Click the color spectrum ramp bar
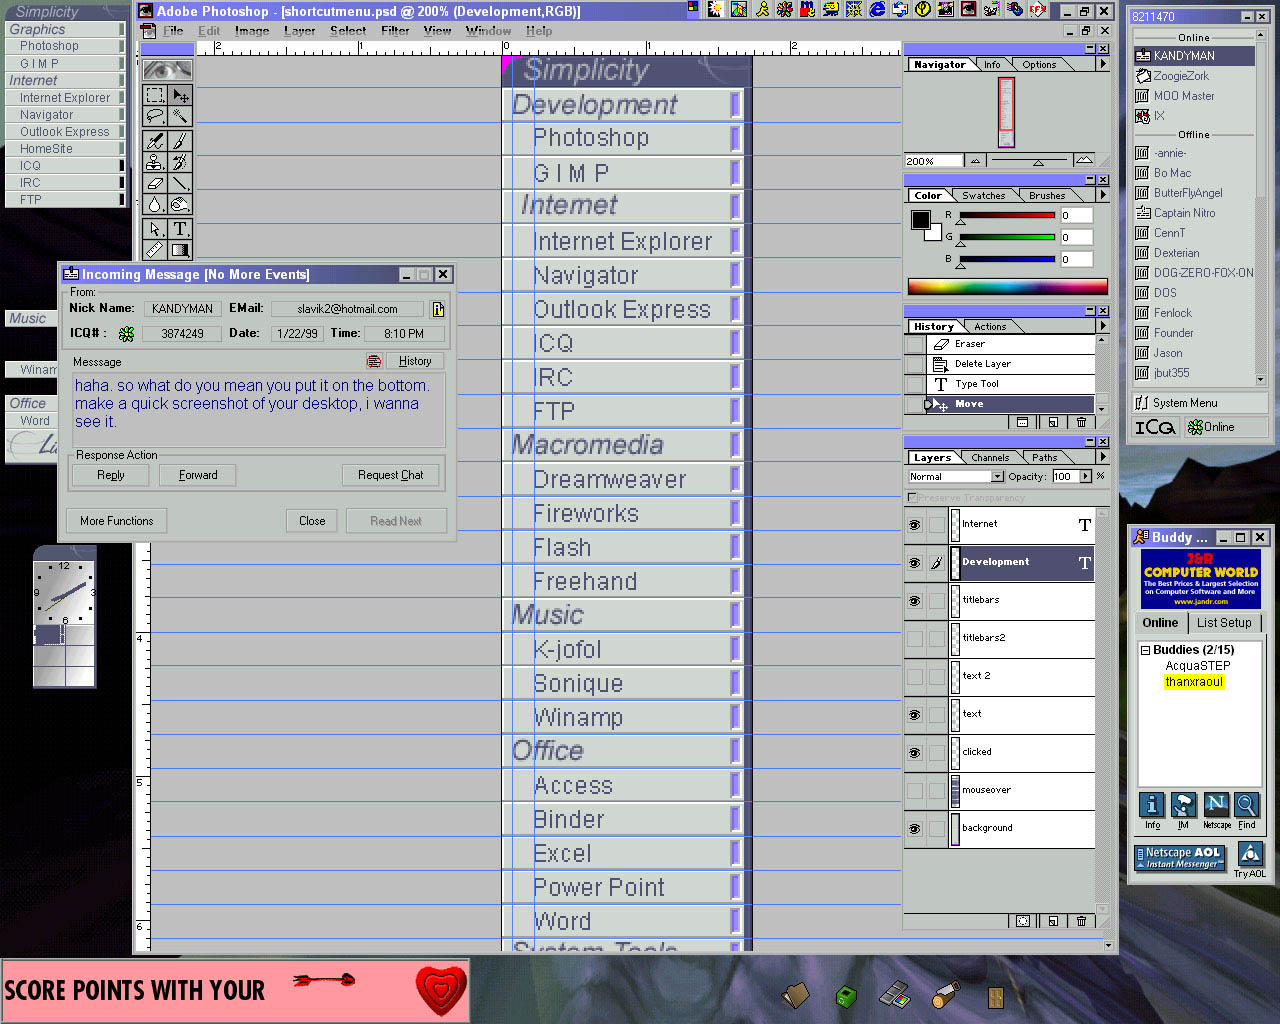The width and height of the screenshot is (1280, 1024). [x=1007, y=287]
